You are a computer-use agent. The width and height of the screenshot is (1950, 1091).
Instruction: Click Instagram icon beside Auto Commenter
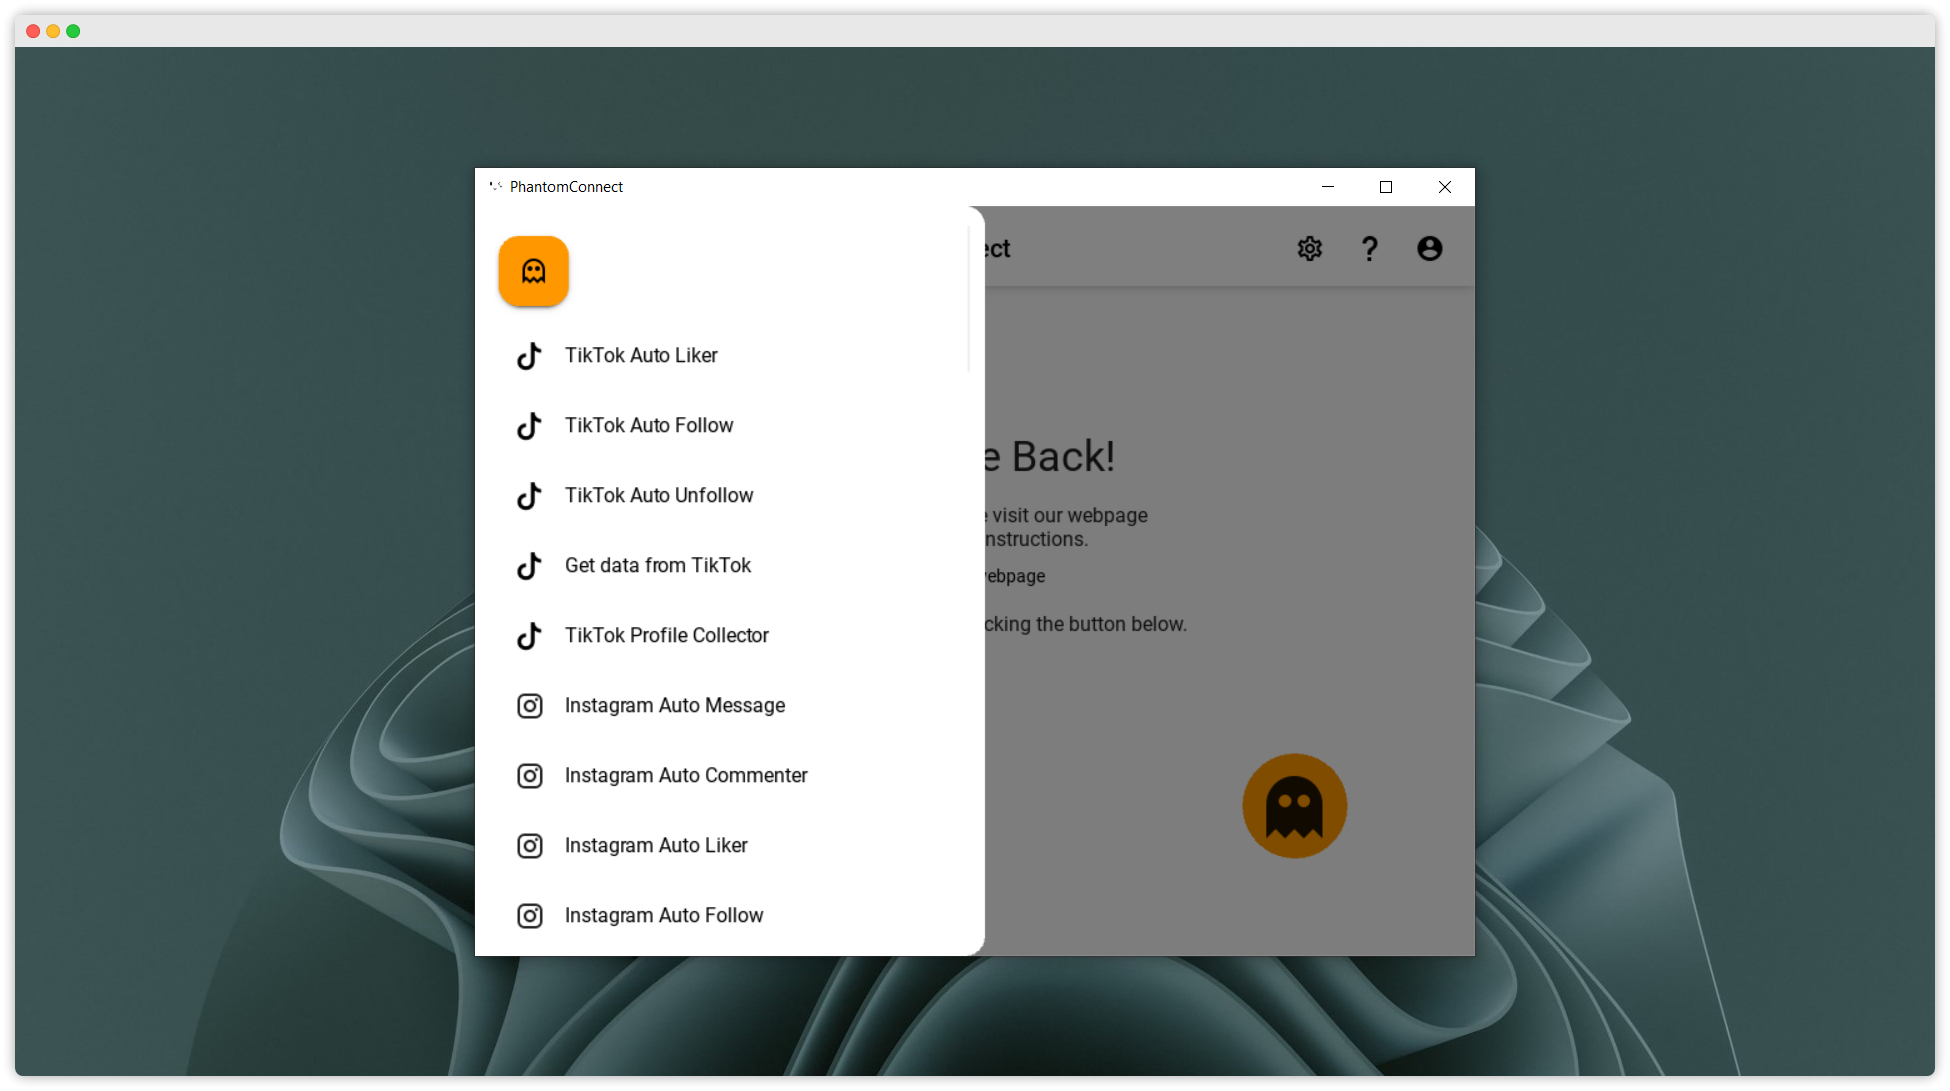(x=530, y=776)
